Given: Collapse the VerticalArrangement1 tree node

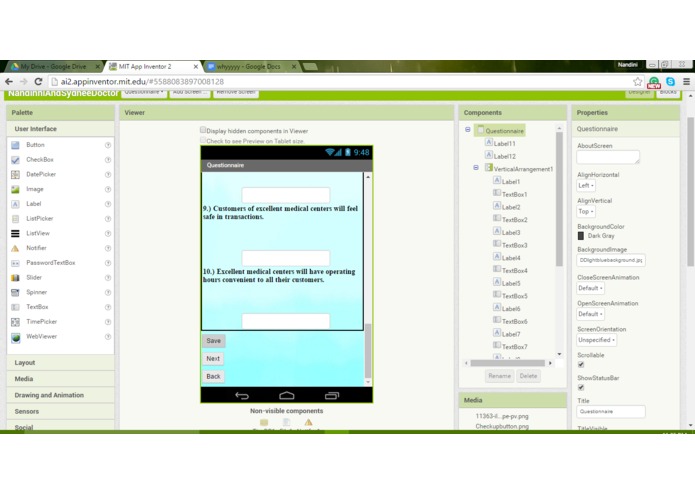Looking at the screenshot, I should point(476,167).
